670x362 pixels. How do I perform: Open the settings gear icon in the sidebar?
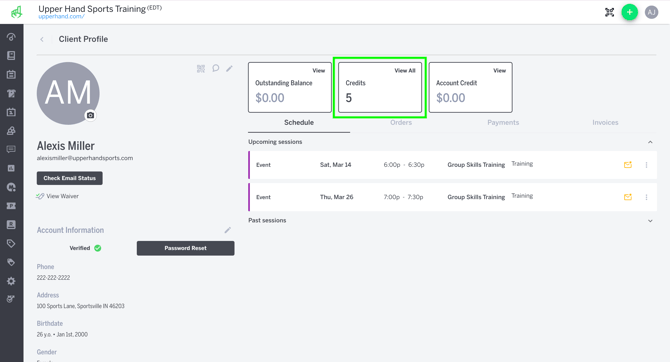(11, 281)
